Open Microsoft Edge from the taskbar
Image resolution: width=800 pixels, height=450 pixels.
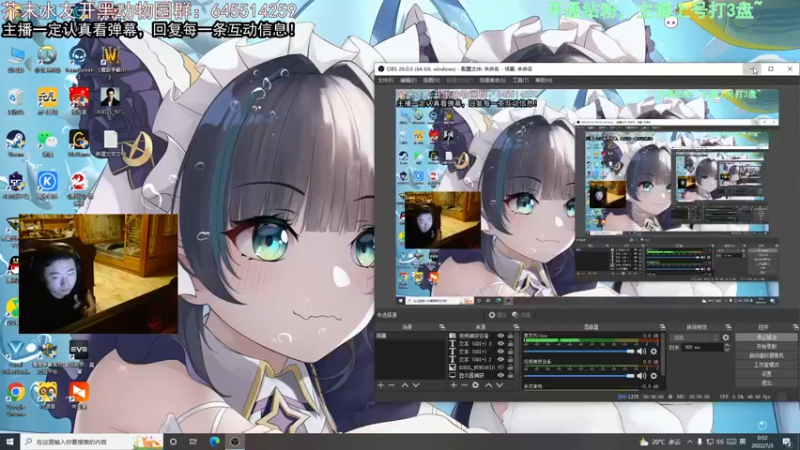(x=214, y=442)
